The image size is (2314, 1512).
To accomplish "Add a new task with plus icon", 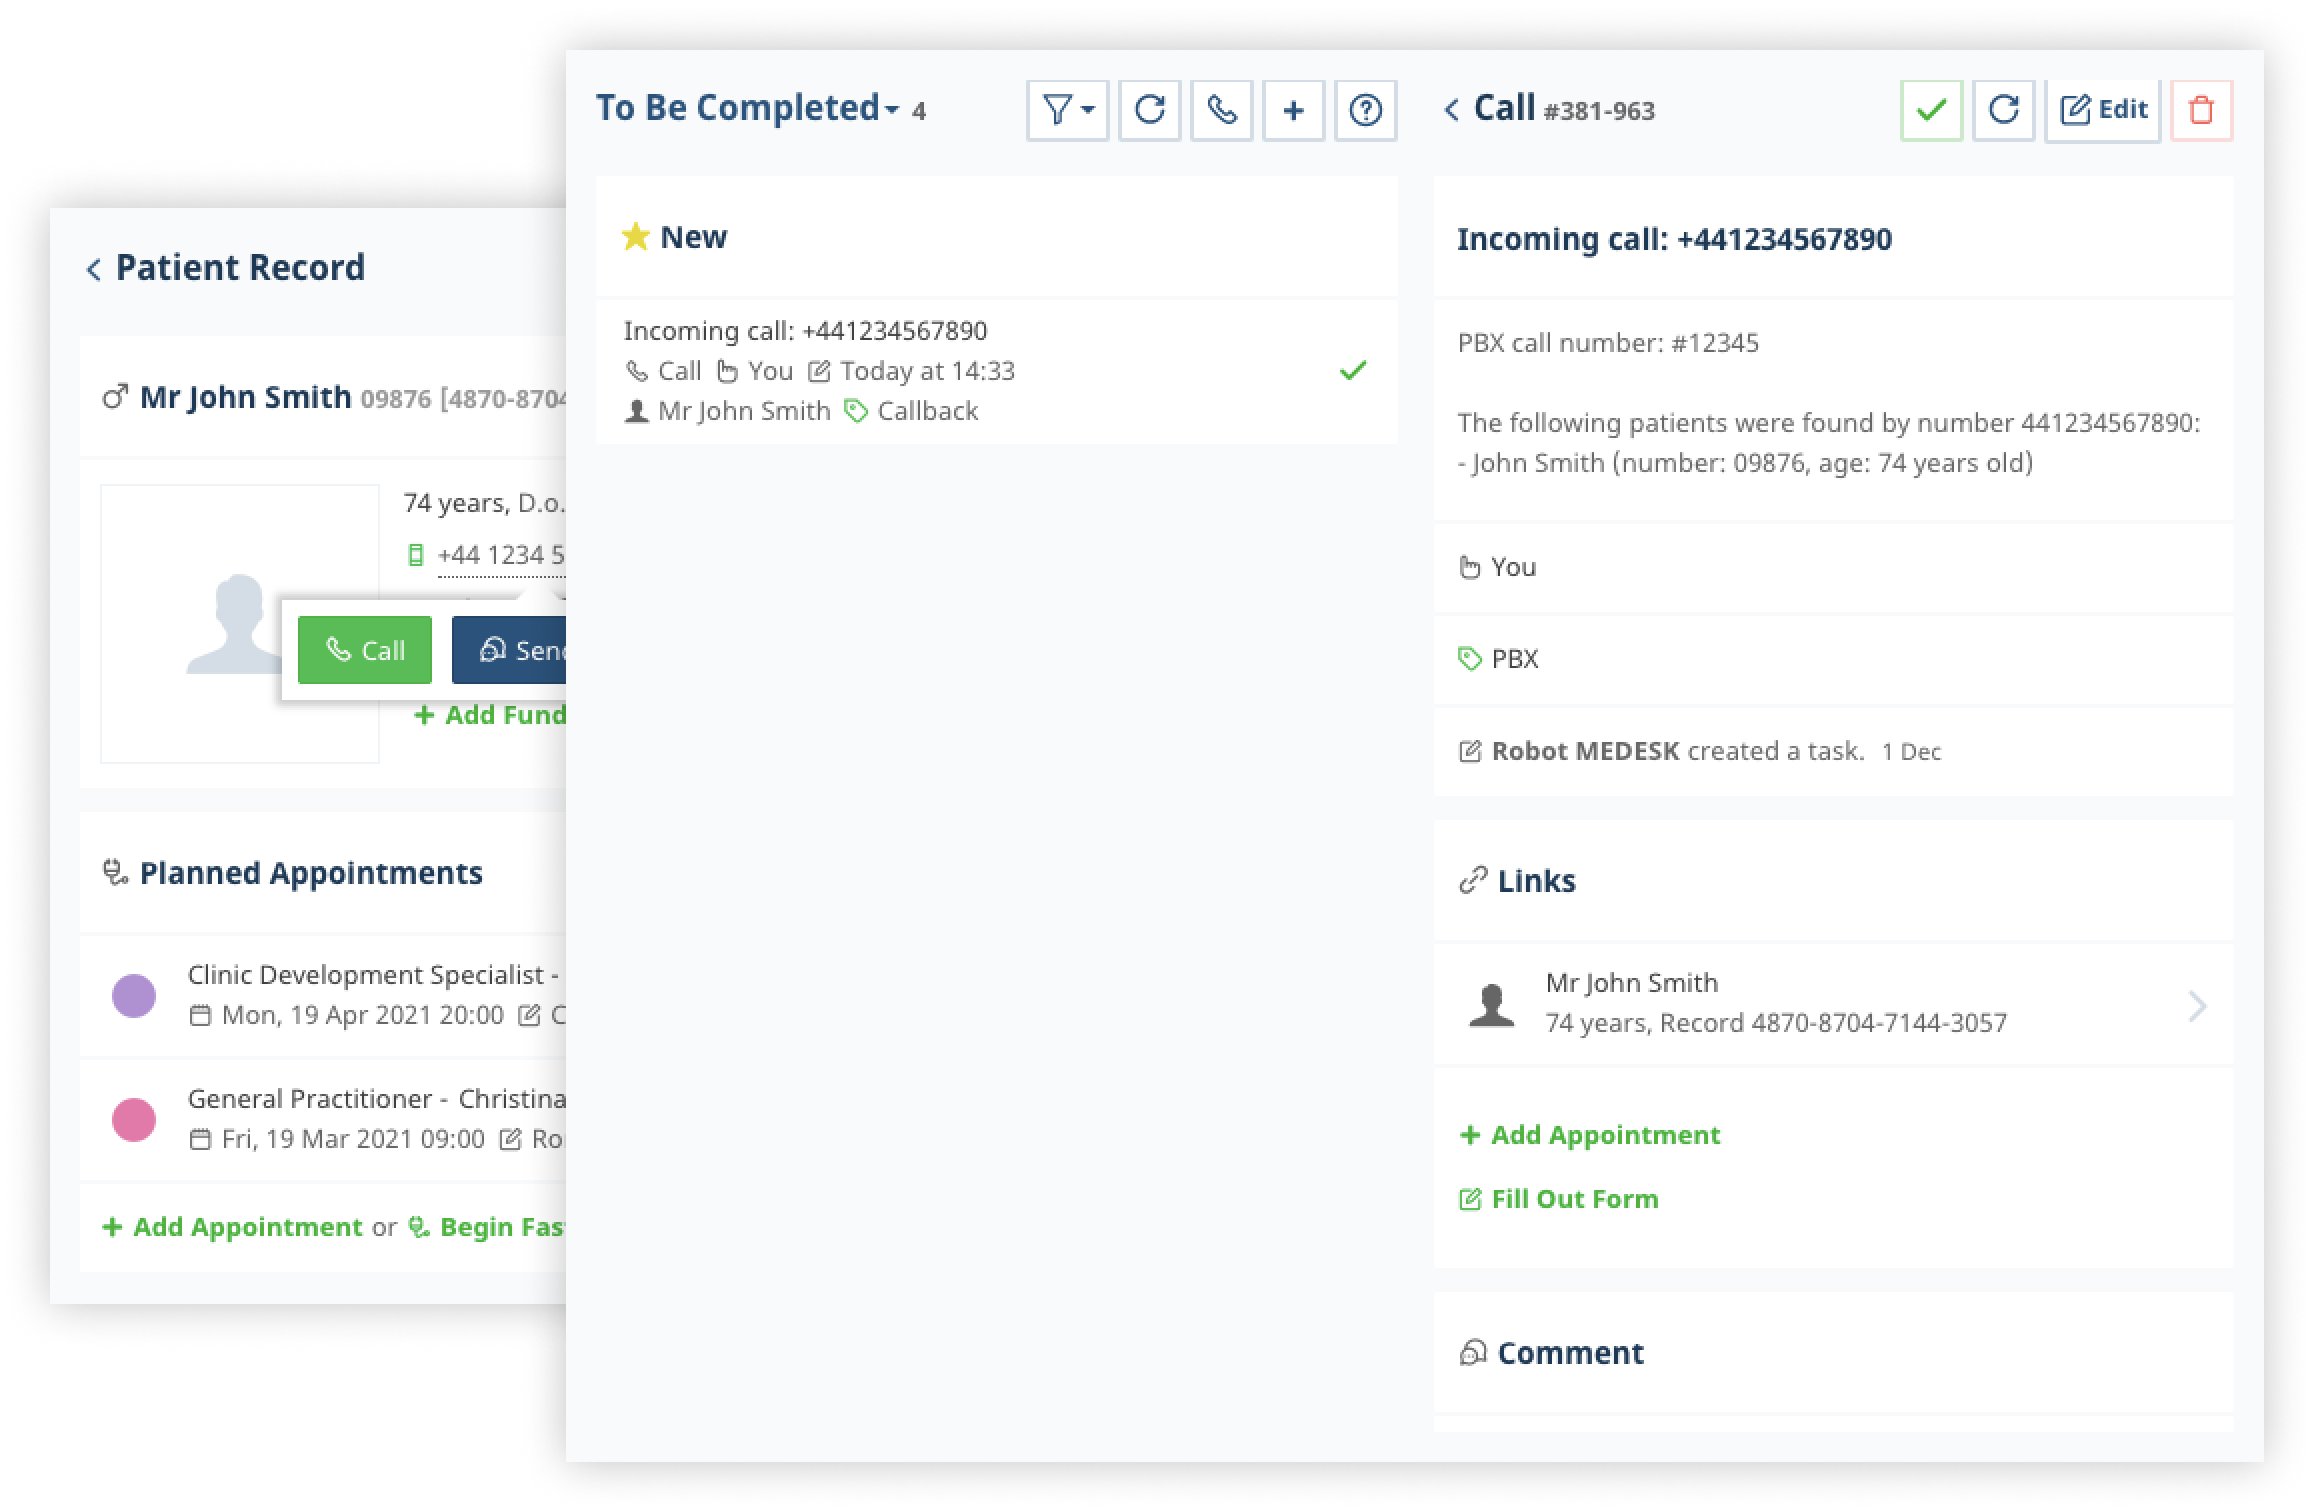I will 1293,110.
